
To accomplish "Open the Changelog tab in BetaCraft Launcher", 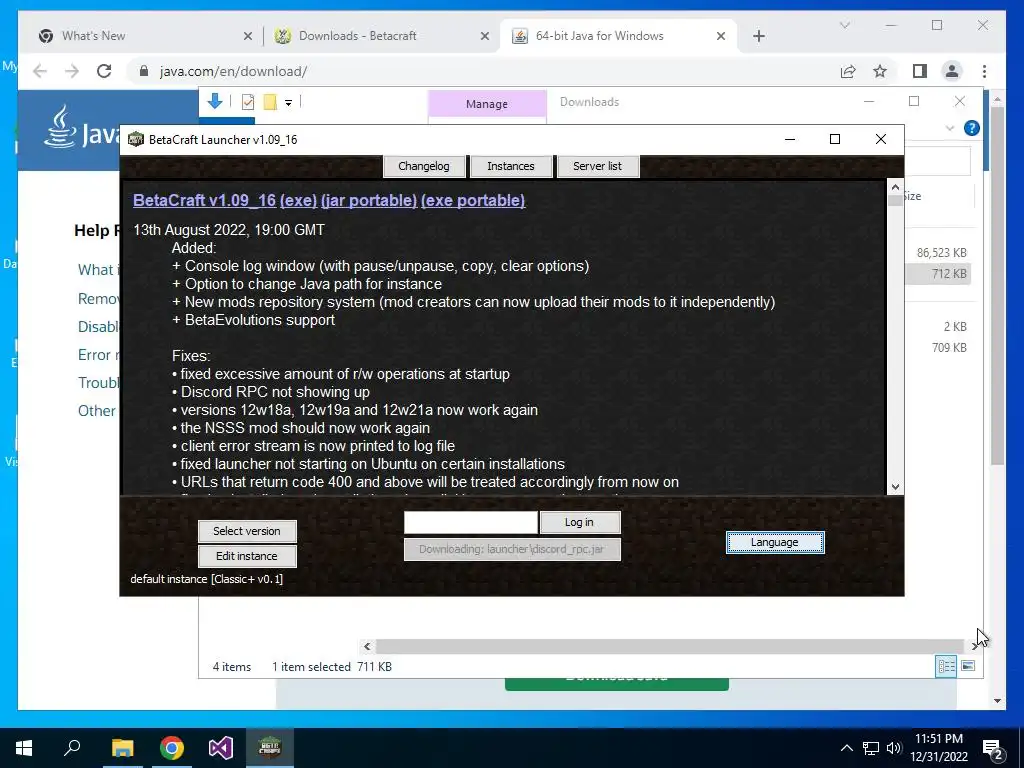I will [424, 166].
